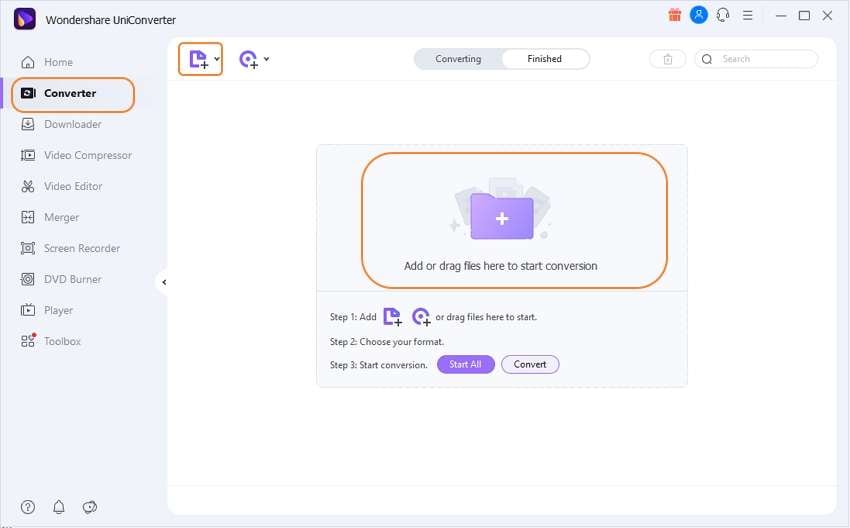Image resolution: width=850 pixels, height=528 pixels.
Task: Click the Add Files icon in toolbar
Action: tap(198, 59)
